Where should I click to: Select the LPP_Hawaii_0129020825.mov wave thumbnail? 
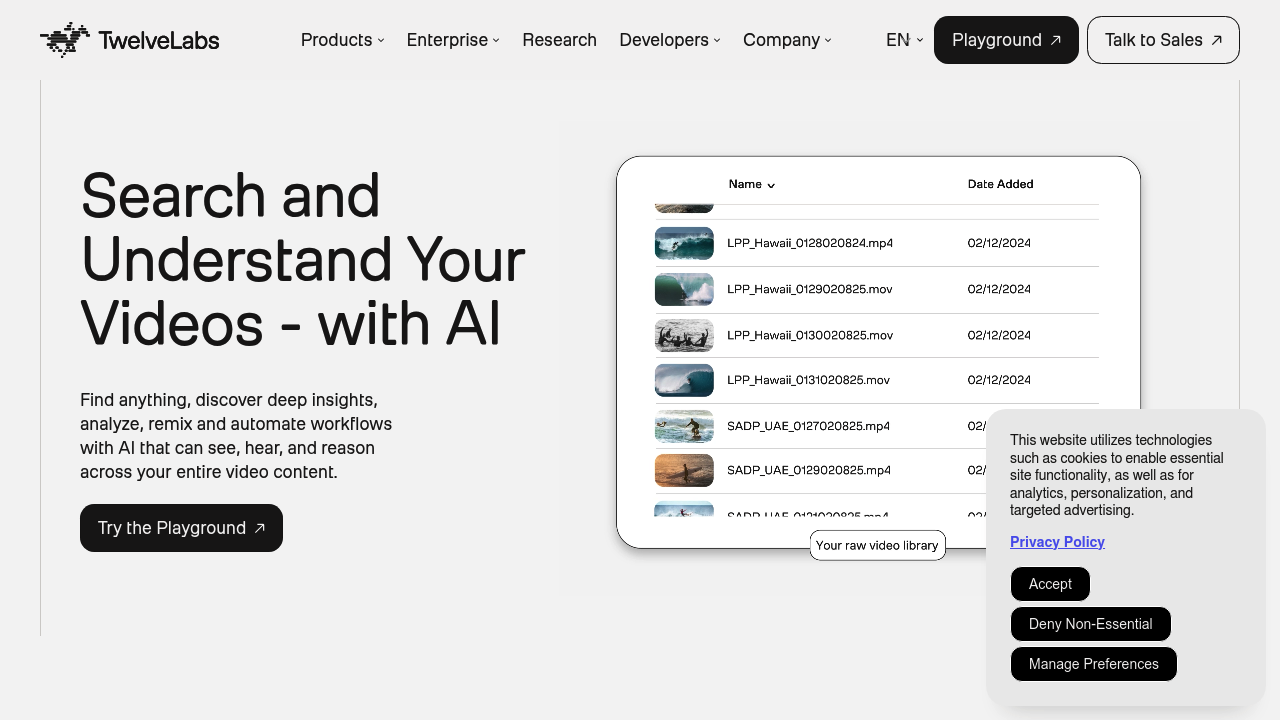pos(684,289)
